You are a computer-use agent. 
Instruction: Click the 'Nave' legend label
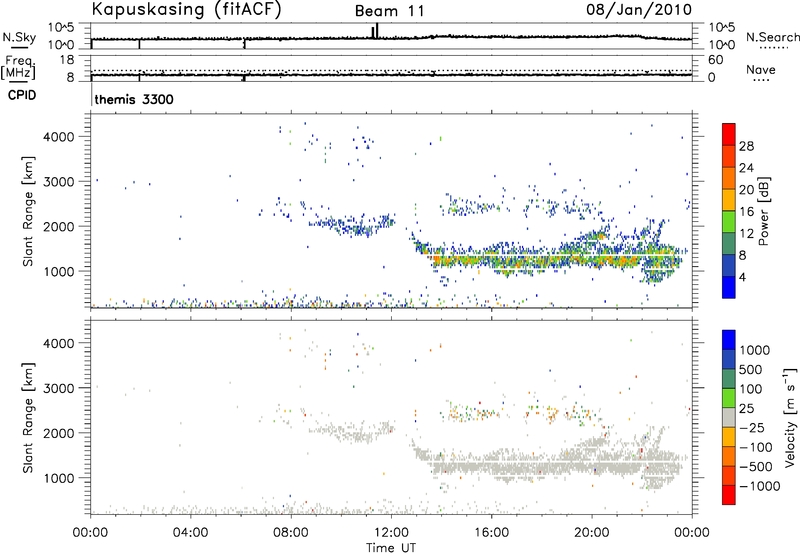(x=761, y=70)
